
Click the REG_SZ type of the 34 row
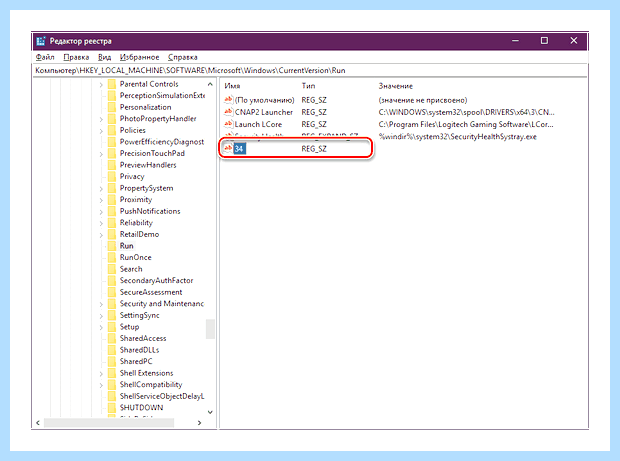tap(314, 149)
